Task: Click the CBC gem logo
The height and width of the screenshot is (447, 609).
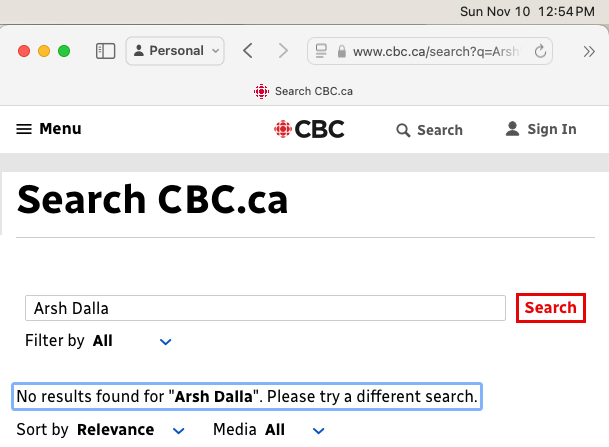Action: point(285,129)
